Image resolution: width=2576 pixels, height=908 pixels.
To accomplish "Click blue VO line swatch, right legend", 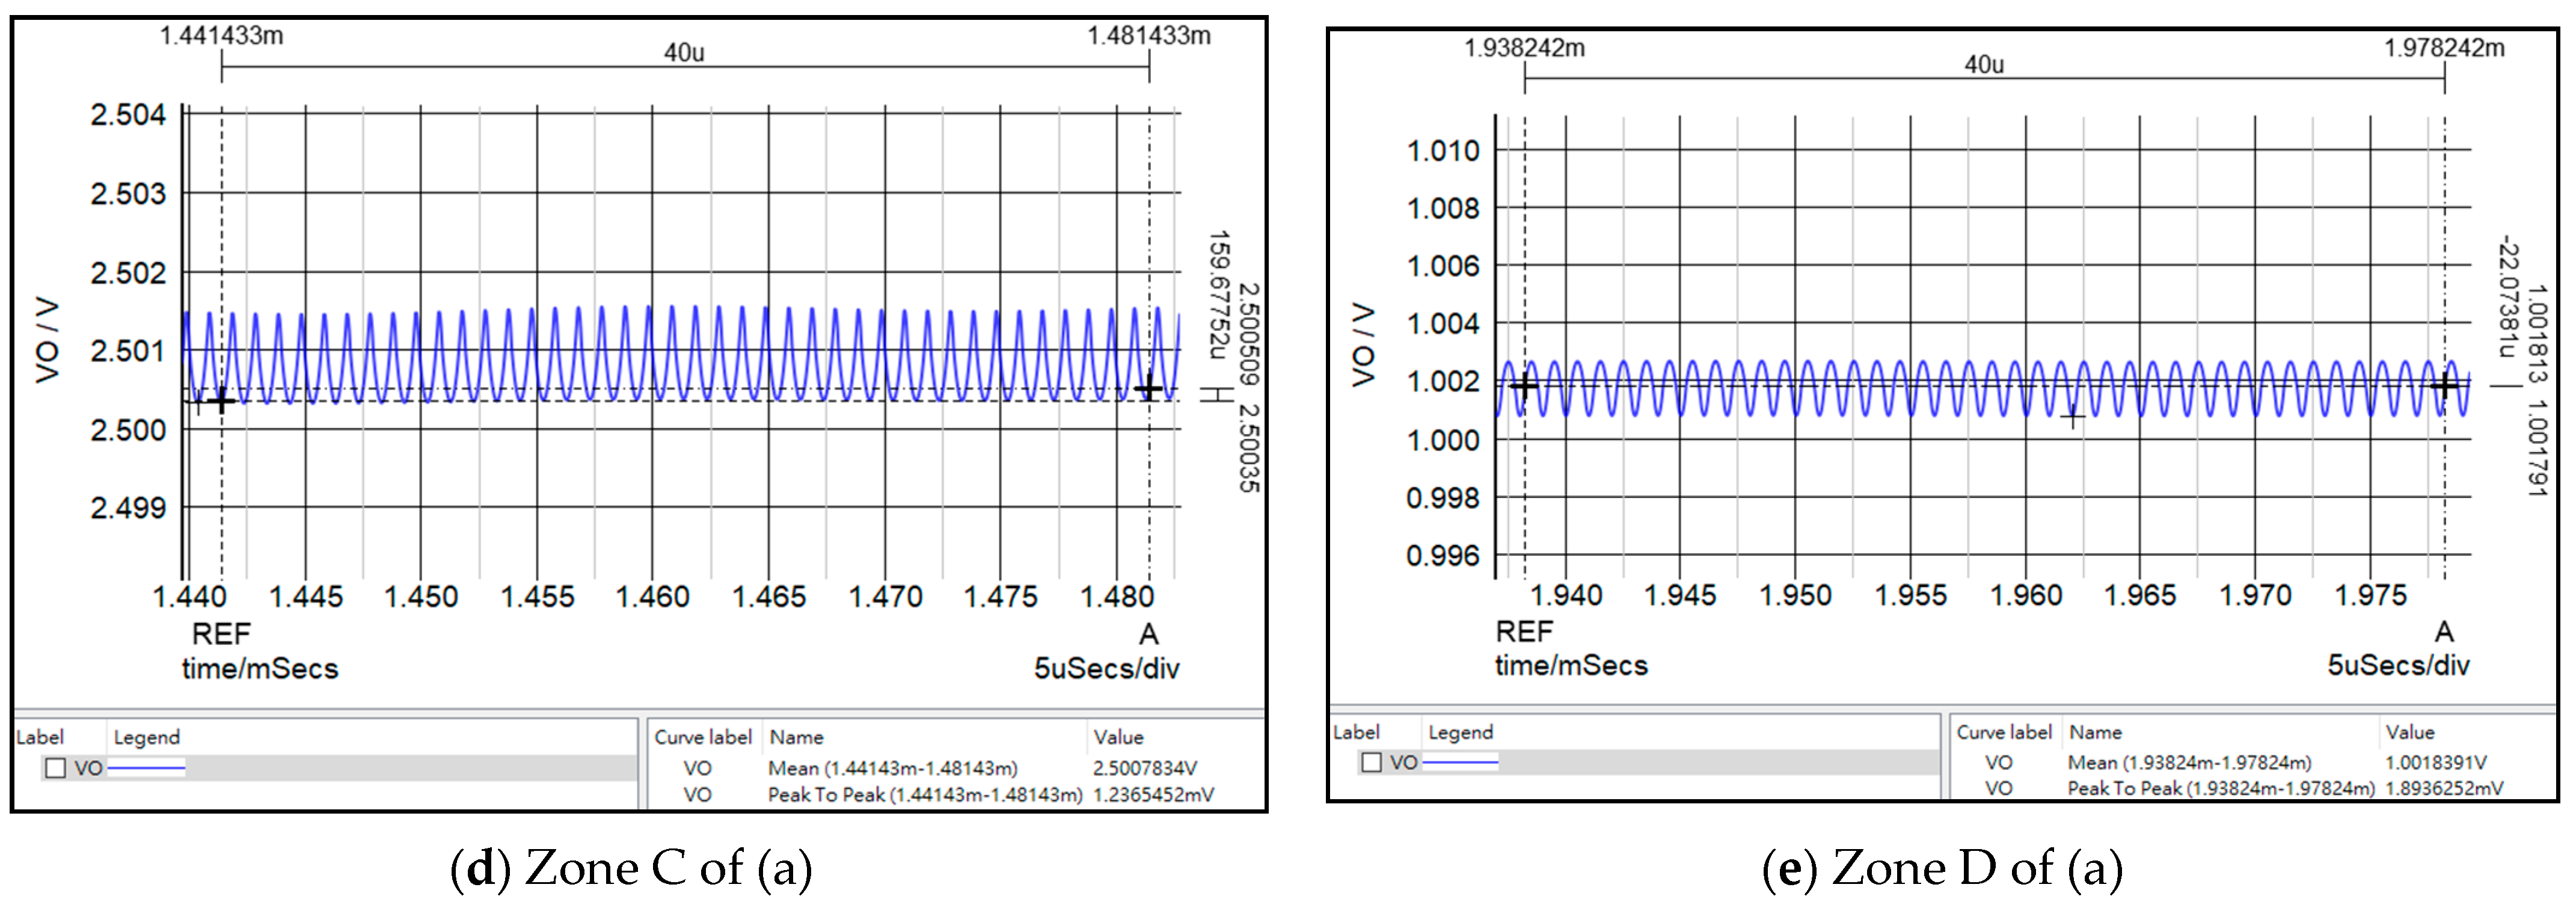I will [1460, 762].
